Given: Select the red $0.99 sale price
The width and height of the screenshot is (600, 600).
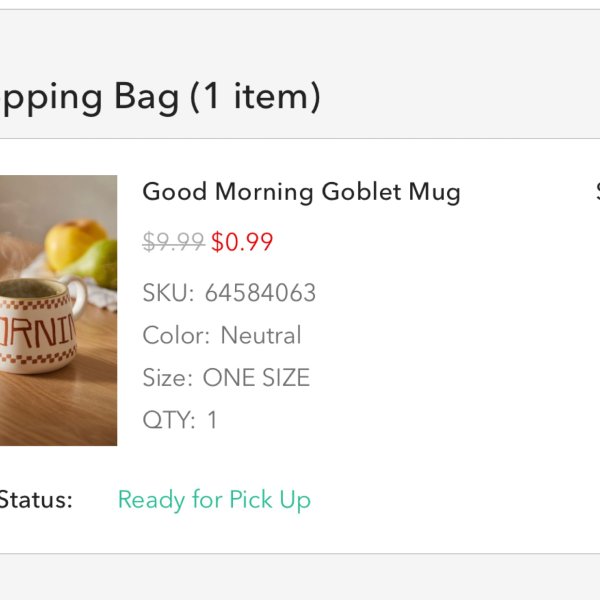Looking at the screenshot, I should tap(242, 242).
